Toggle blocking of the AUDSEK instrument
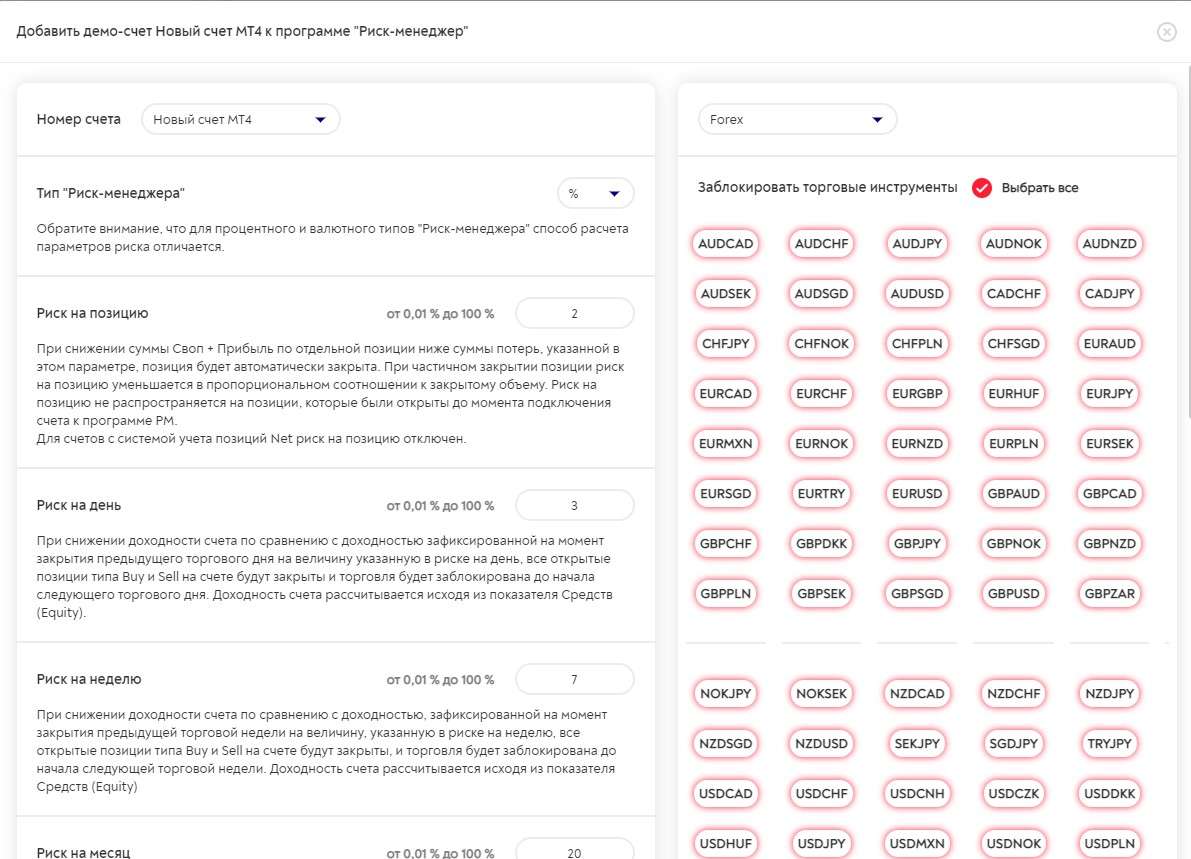 point(725,294)
